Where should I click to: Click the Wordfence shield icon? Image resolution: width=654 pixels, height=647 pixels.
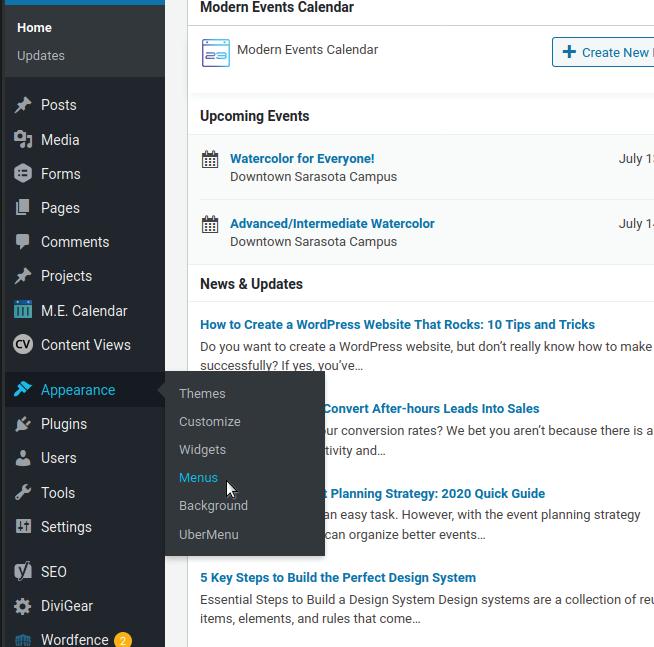click(x=23, y=640)
